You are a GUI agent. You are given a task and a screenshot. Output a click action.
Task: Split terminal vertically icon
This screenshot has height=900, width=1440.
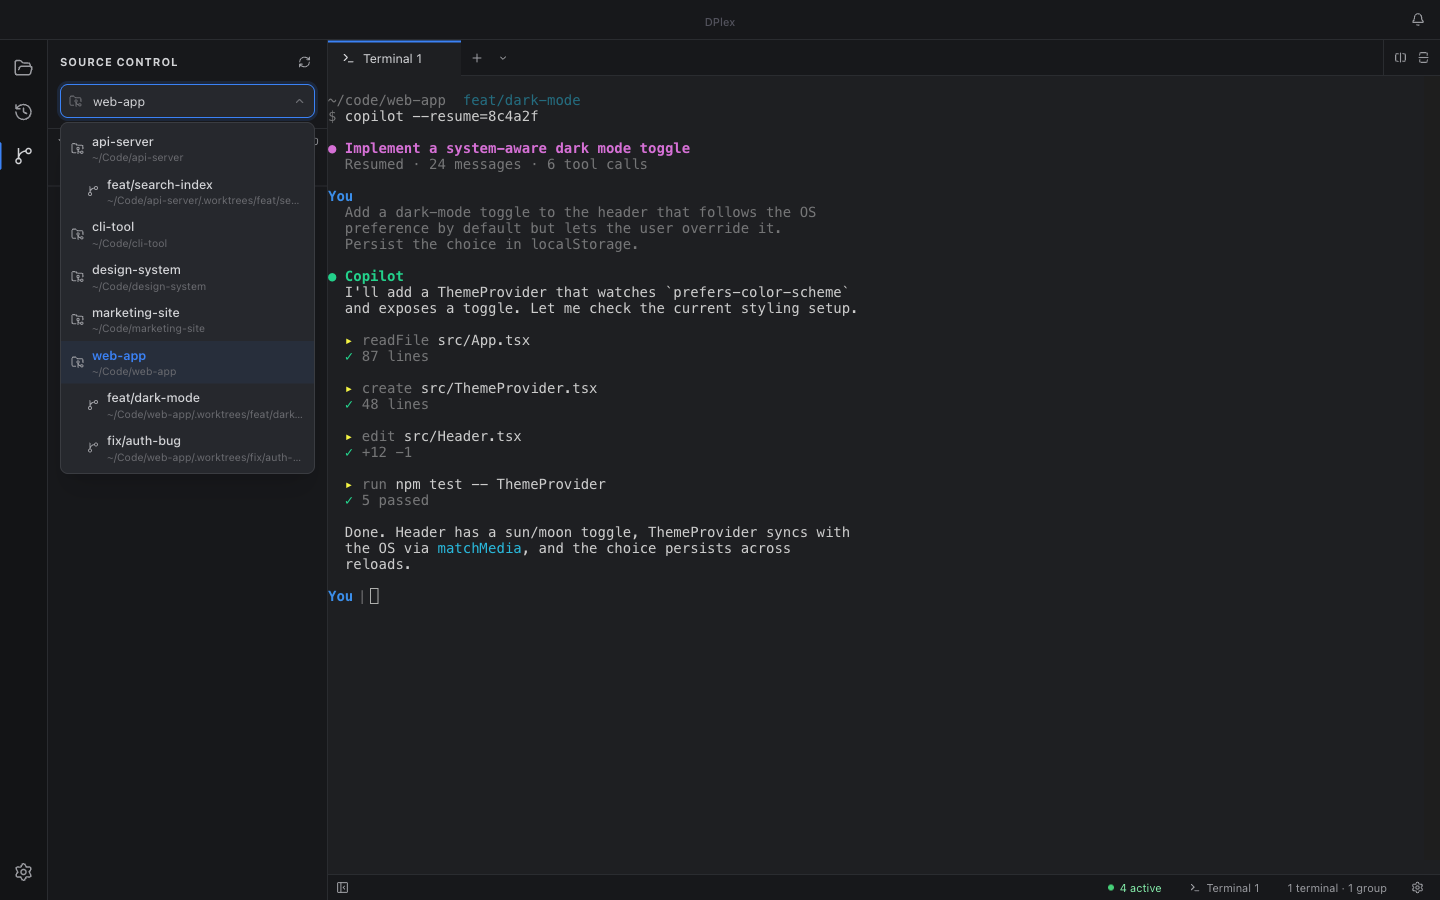pyautogui.click(x=1400, y=58)
